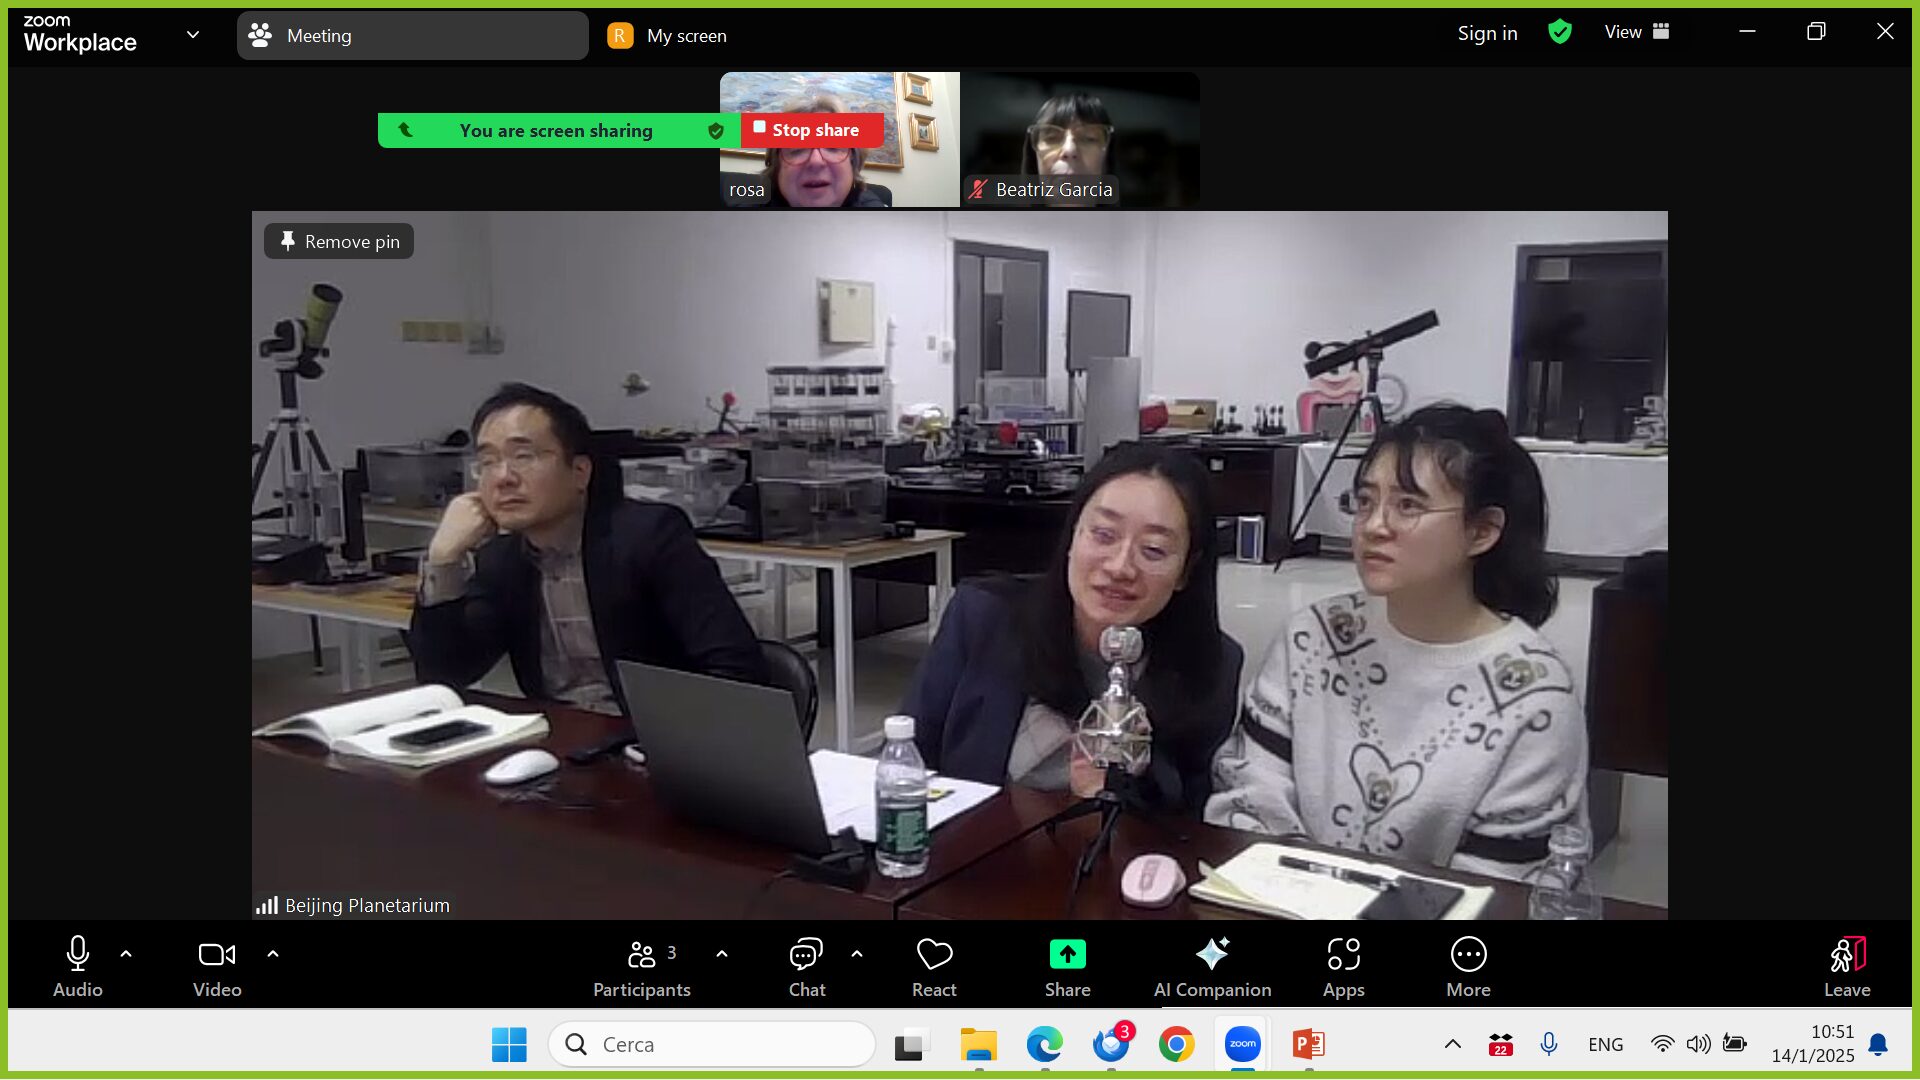This screenshot has width=1920, height=1080.
Task: Switch to the My screen tab
Action: 668,36
